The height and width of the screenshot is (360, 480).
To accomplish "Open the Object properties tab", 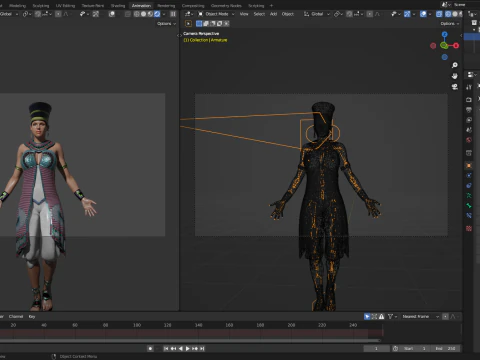I will click(469, 165).
